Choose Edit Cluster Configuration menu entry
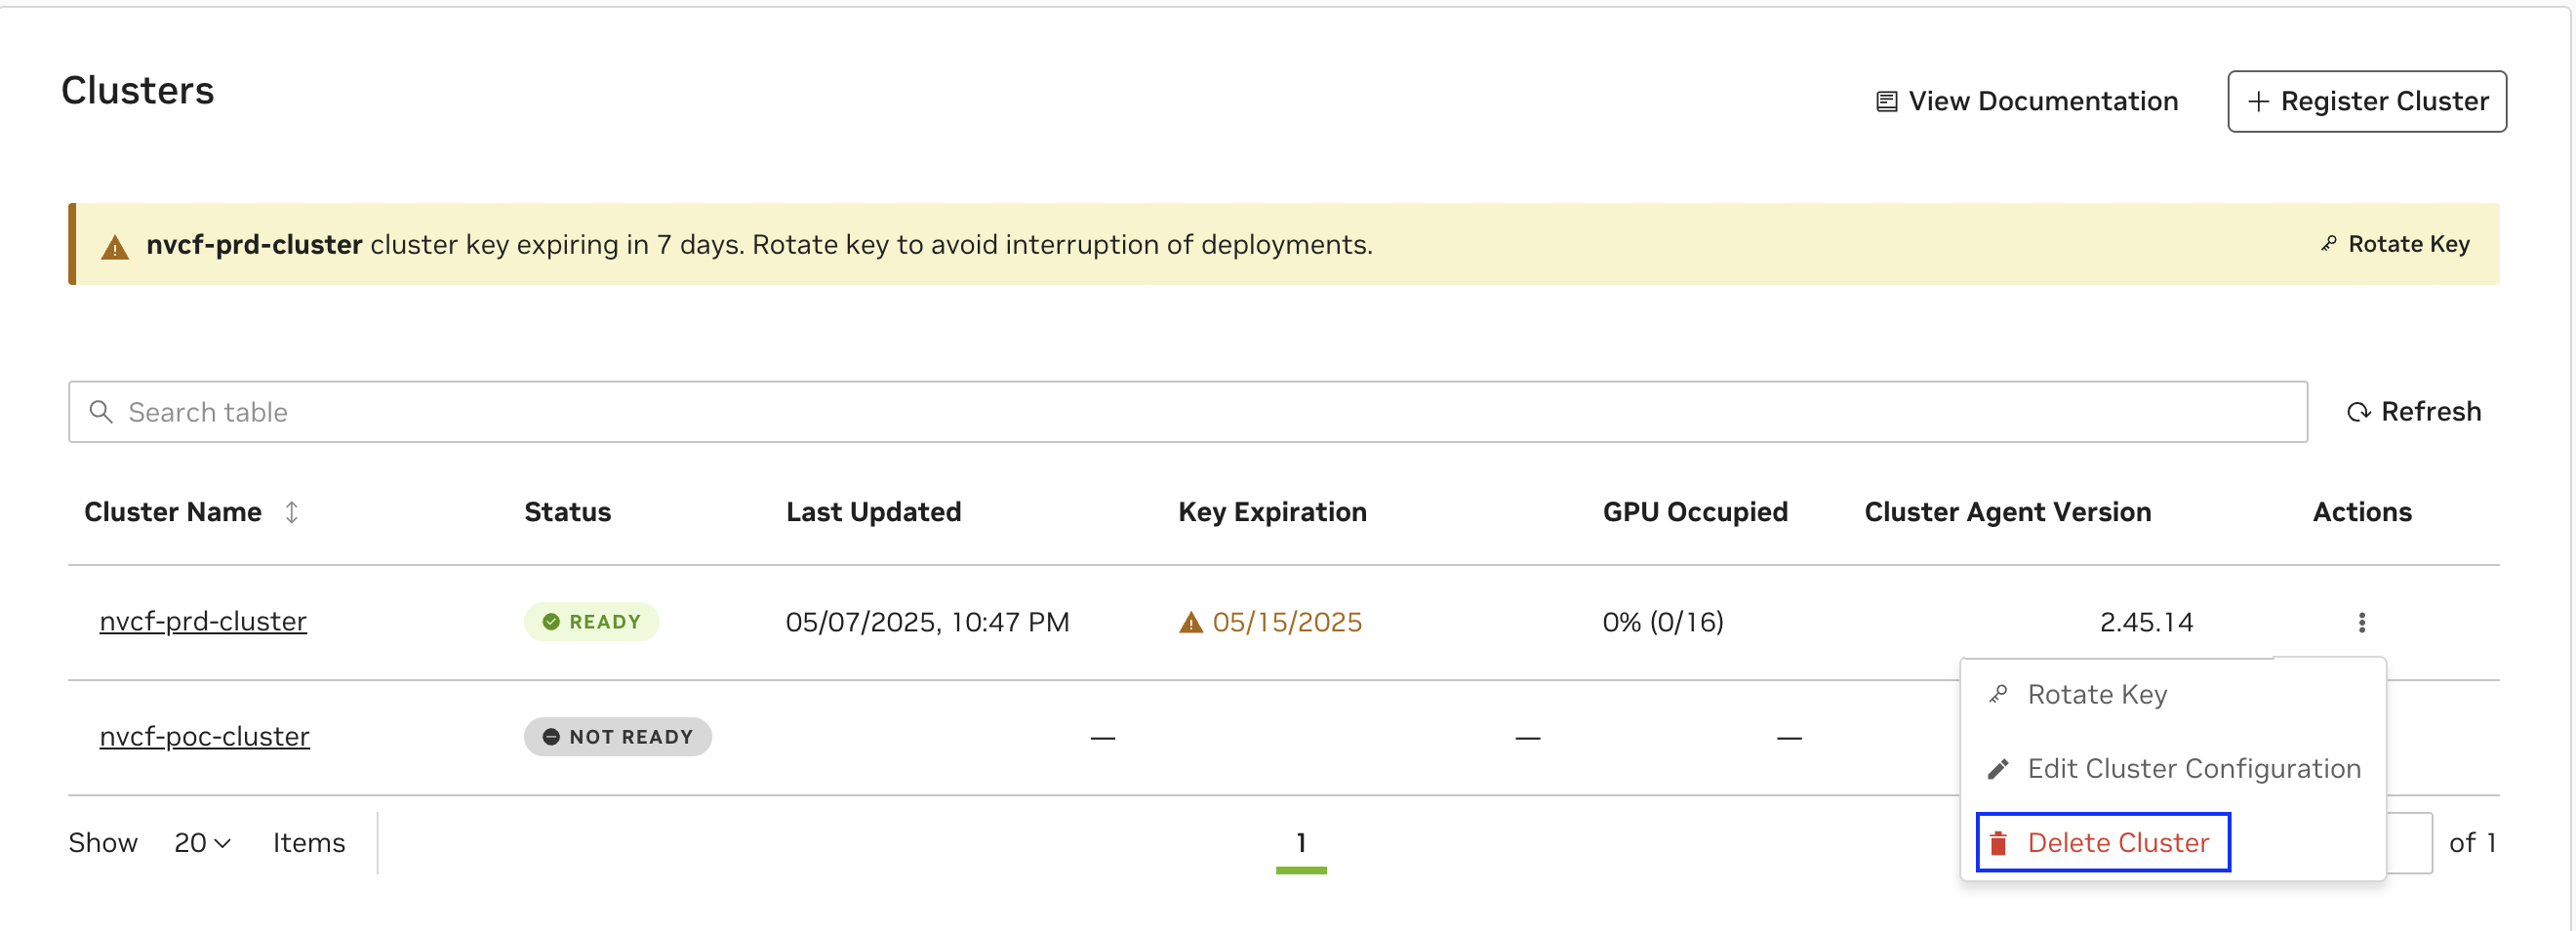The width and height of the screenshot is (2576, 931). pos(2193,769)
